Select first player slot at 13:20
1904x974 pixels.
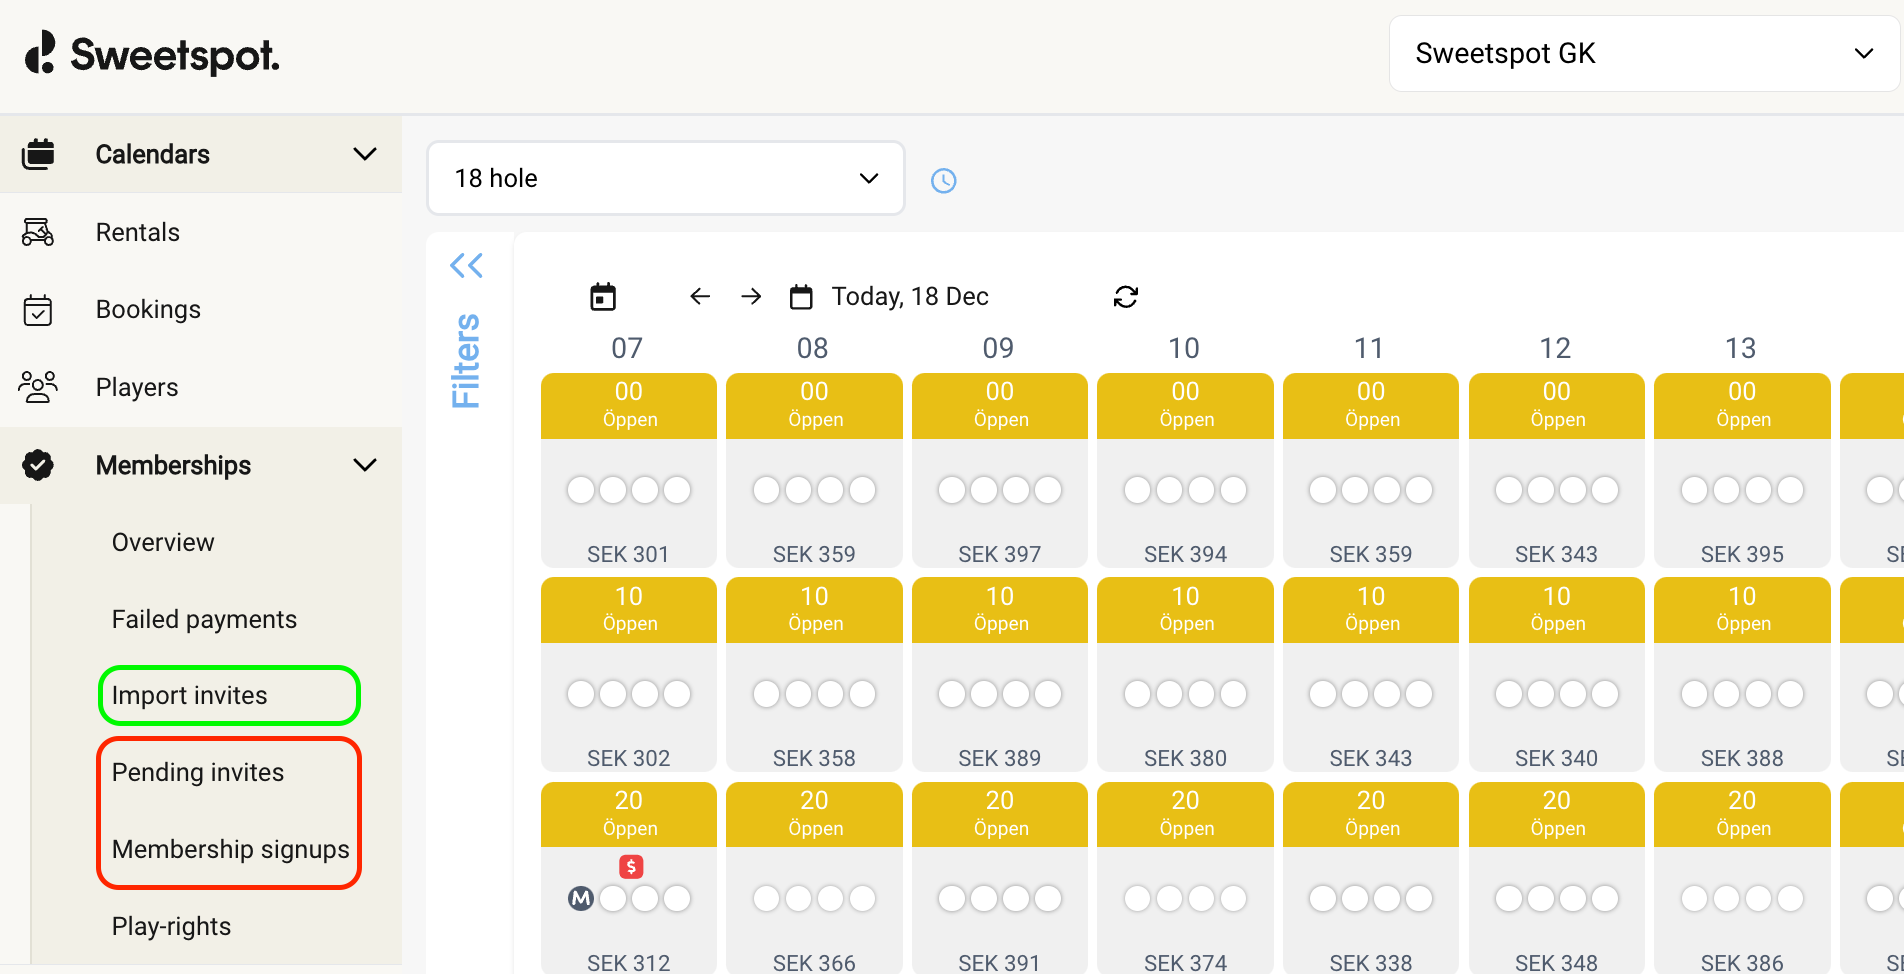(1694, 898)
